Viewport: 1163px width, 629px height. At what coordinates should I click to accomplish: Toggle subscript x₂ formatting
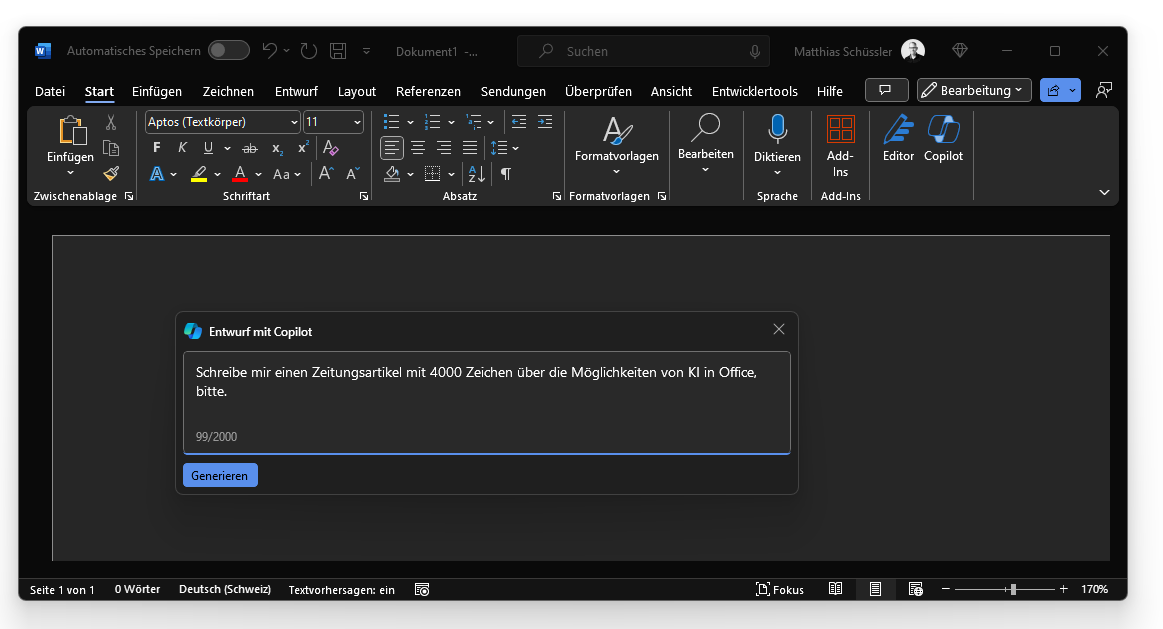277,148
